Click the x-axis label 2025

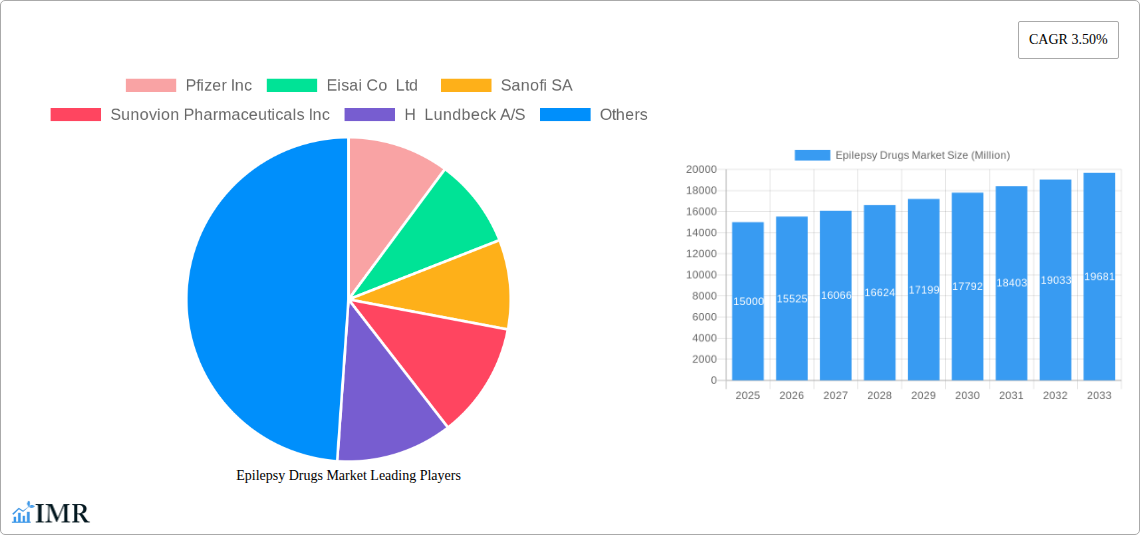point(748,395)
